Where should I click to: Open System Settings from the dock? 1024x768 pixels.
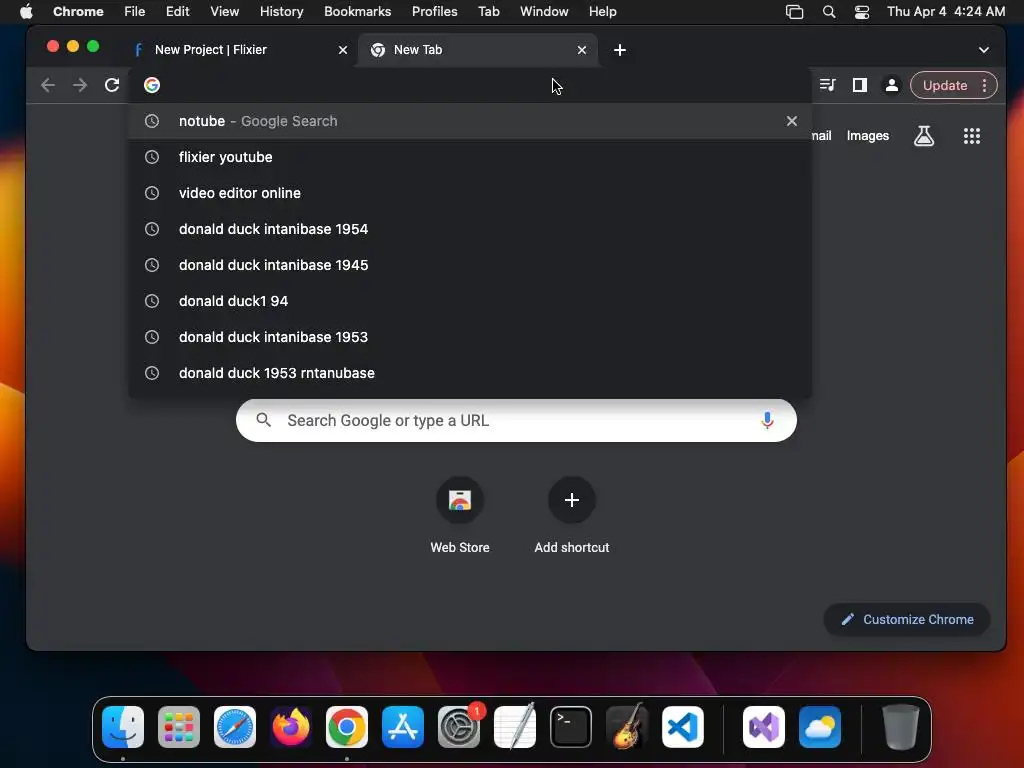point(458,727)
